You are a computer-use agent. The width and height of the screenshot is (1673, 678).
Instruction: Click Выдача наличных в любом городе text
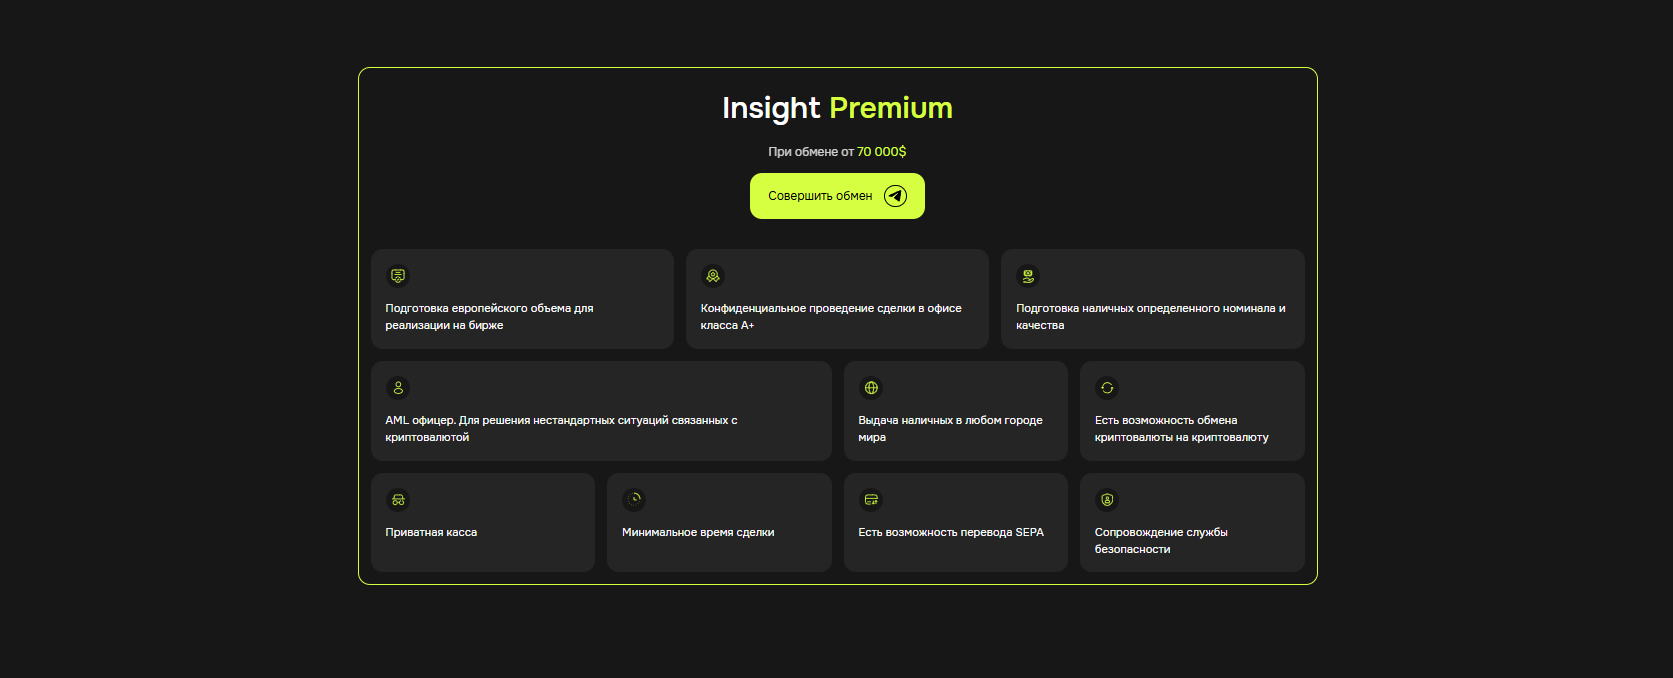(x=950, y=429)
